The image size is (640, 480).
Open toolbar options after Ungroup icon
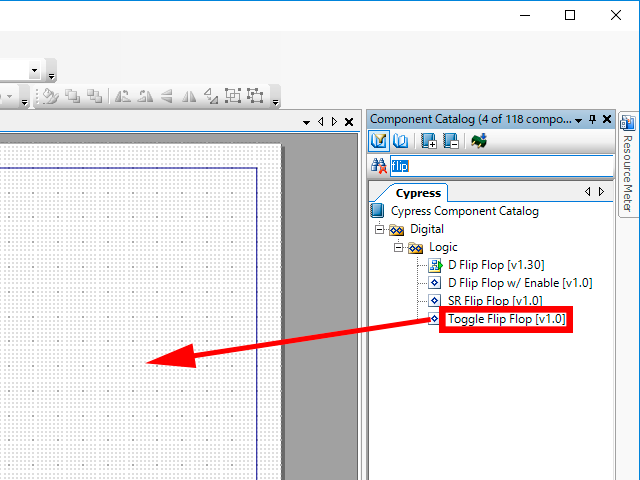click(x=276, y=102)
